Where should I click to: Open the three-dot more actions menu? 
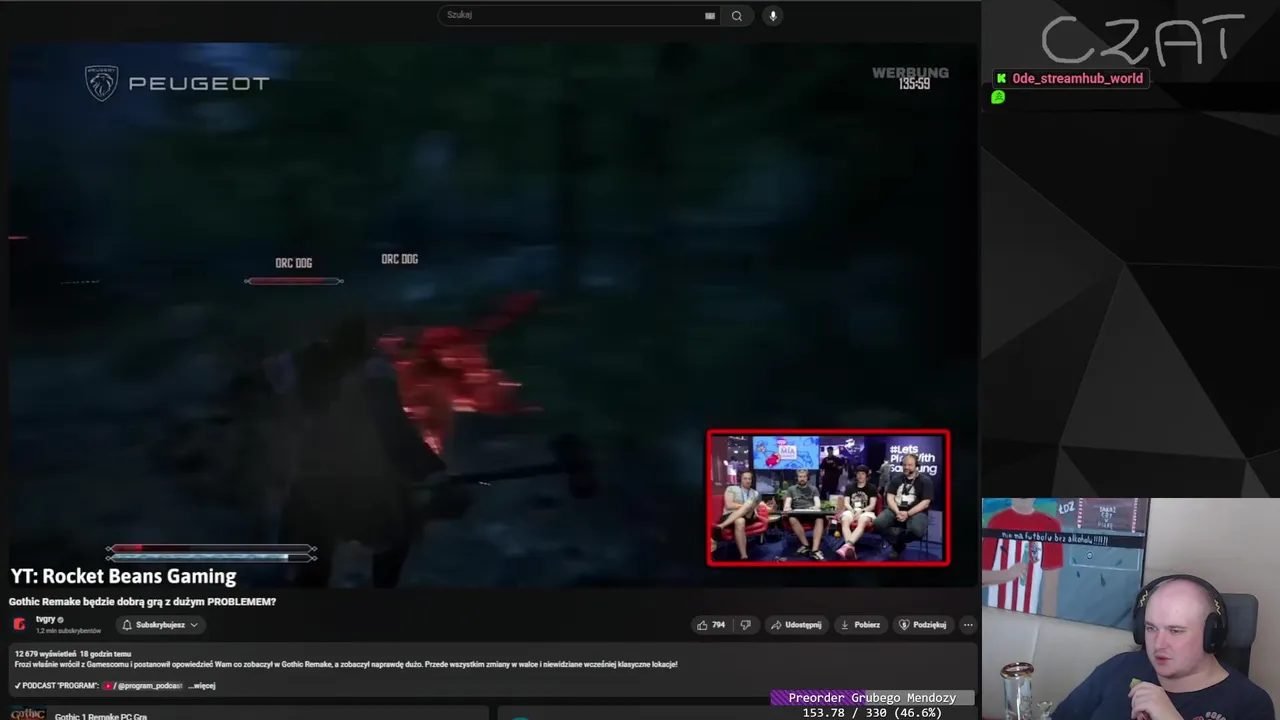(x=967, y=625)
